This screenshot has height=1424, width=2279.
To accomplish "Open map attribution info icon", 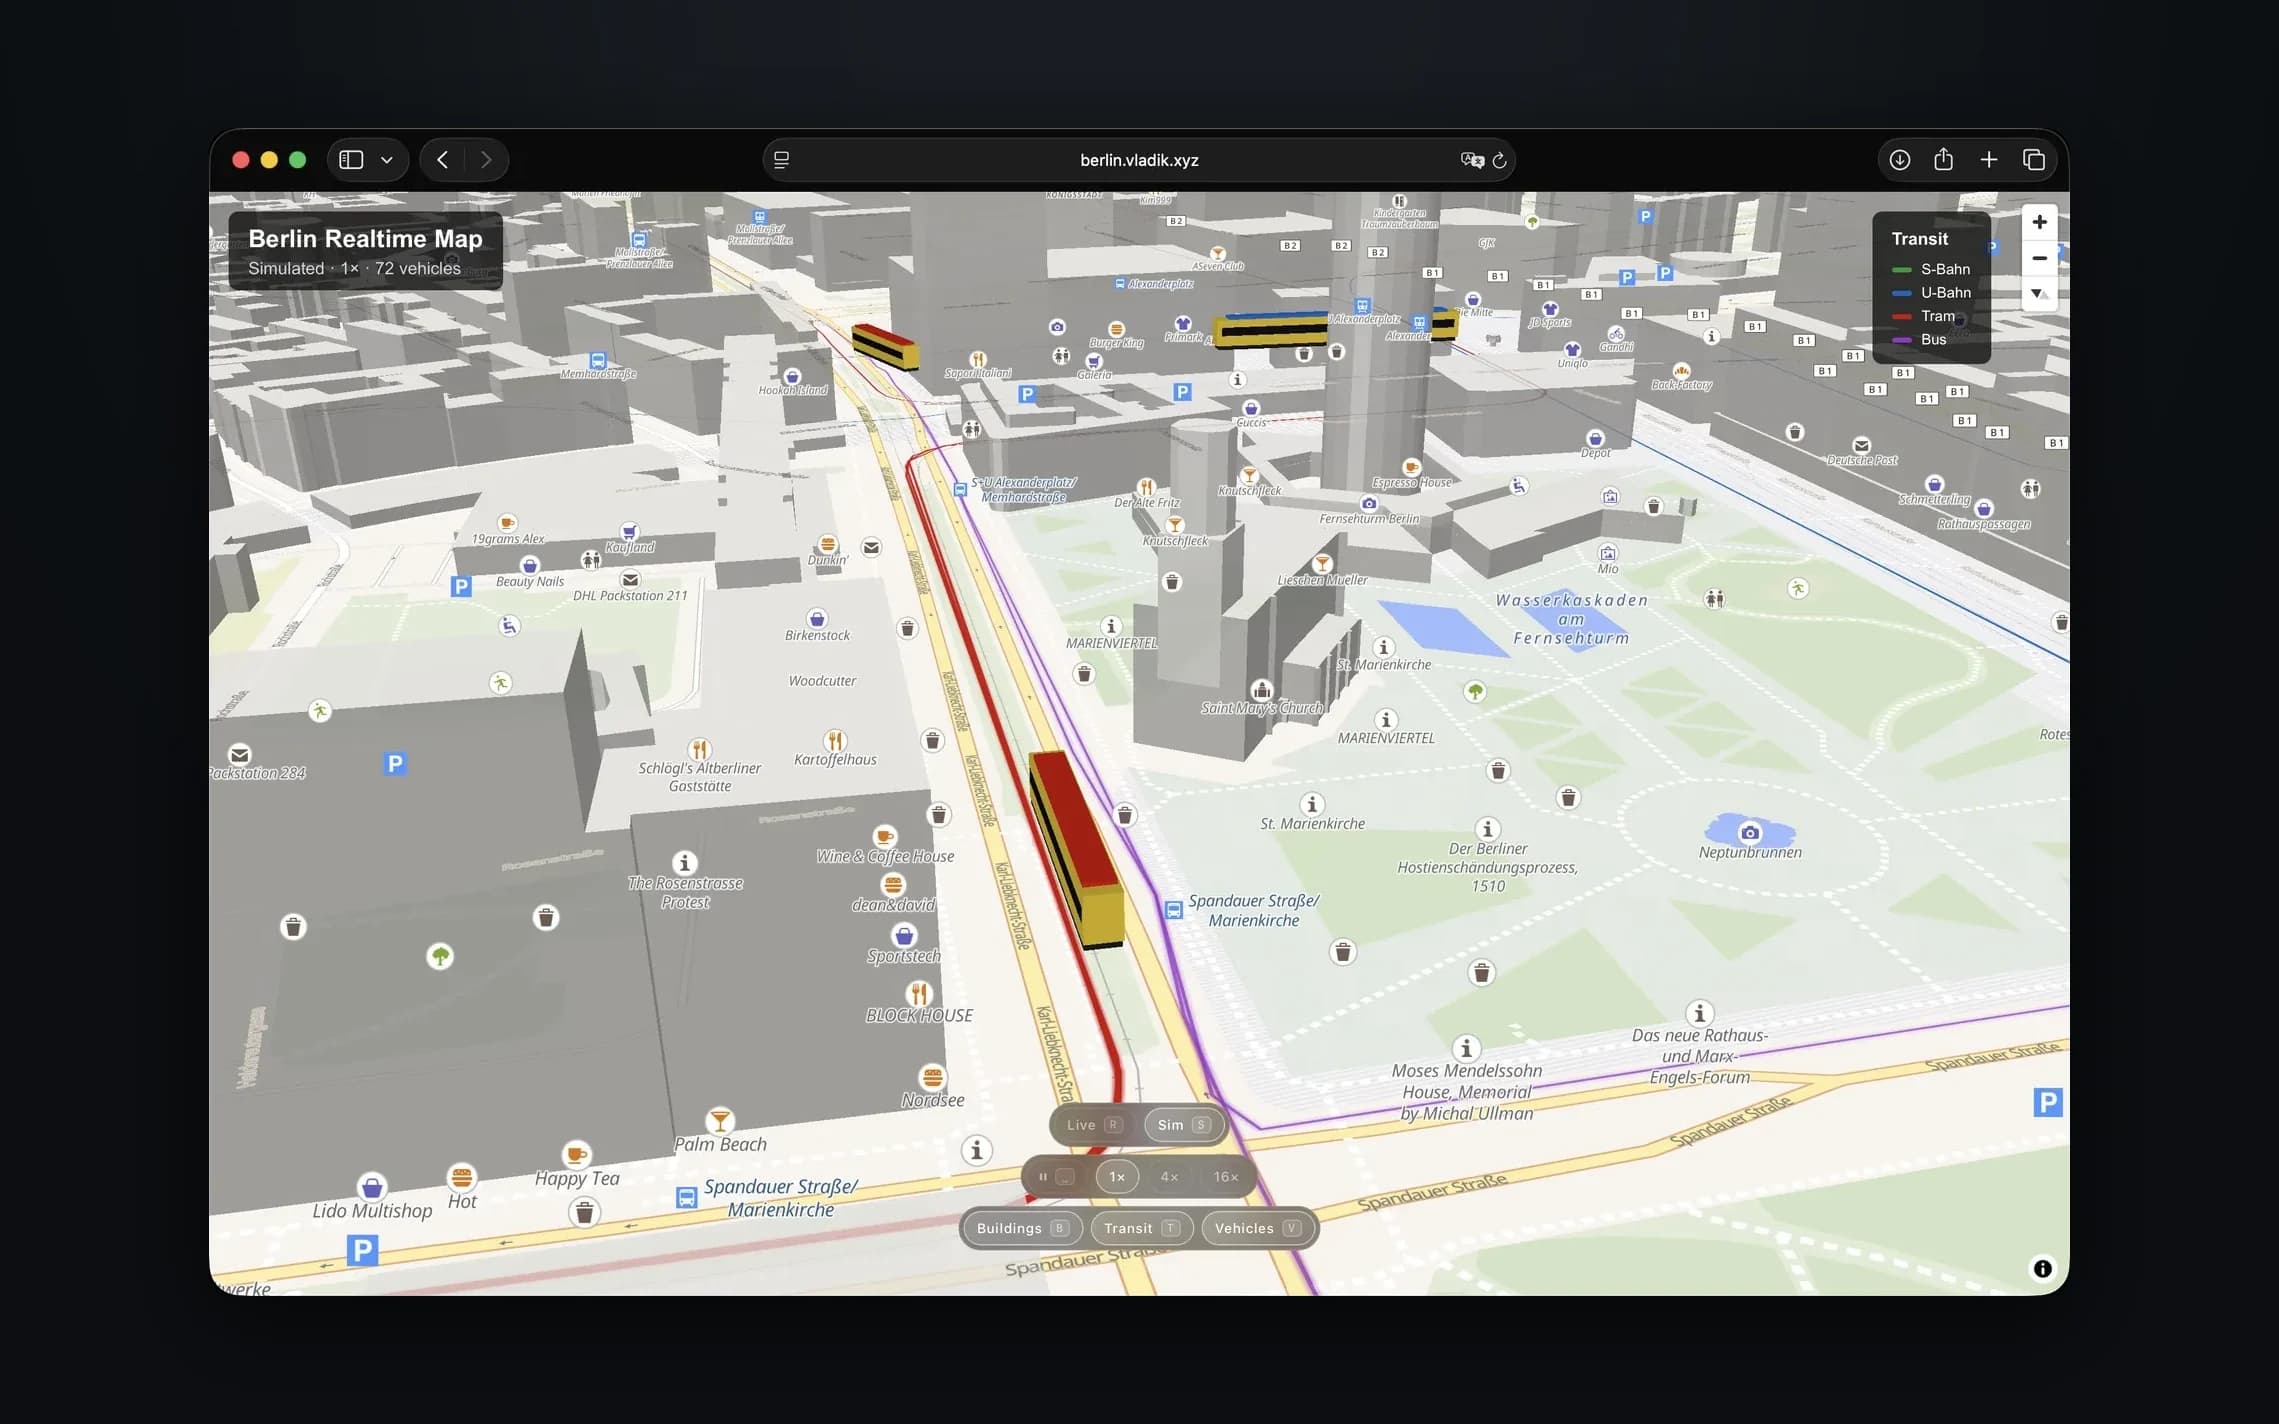I will pyautogui.click(x=2042, y=1268).
